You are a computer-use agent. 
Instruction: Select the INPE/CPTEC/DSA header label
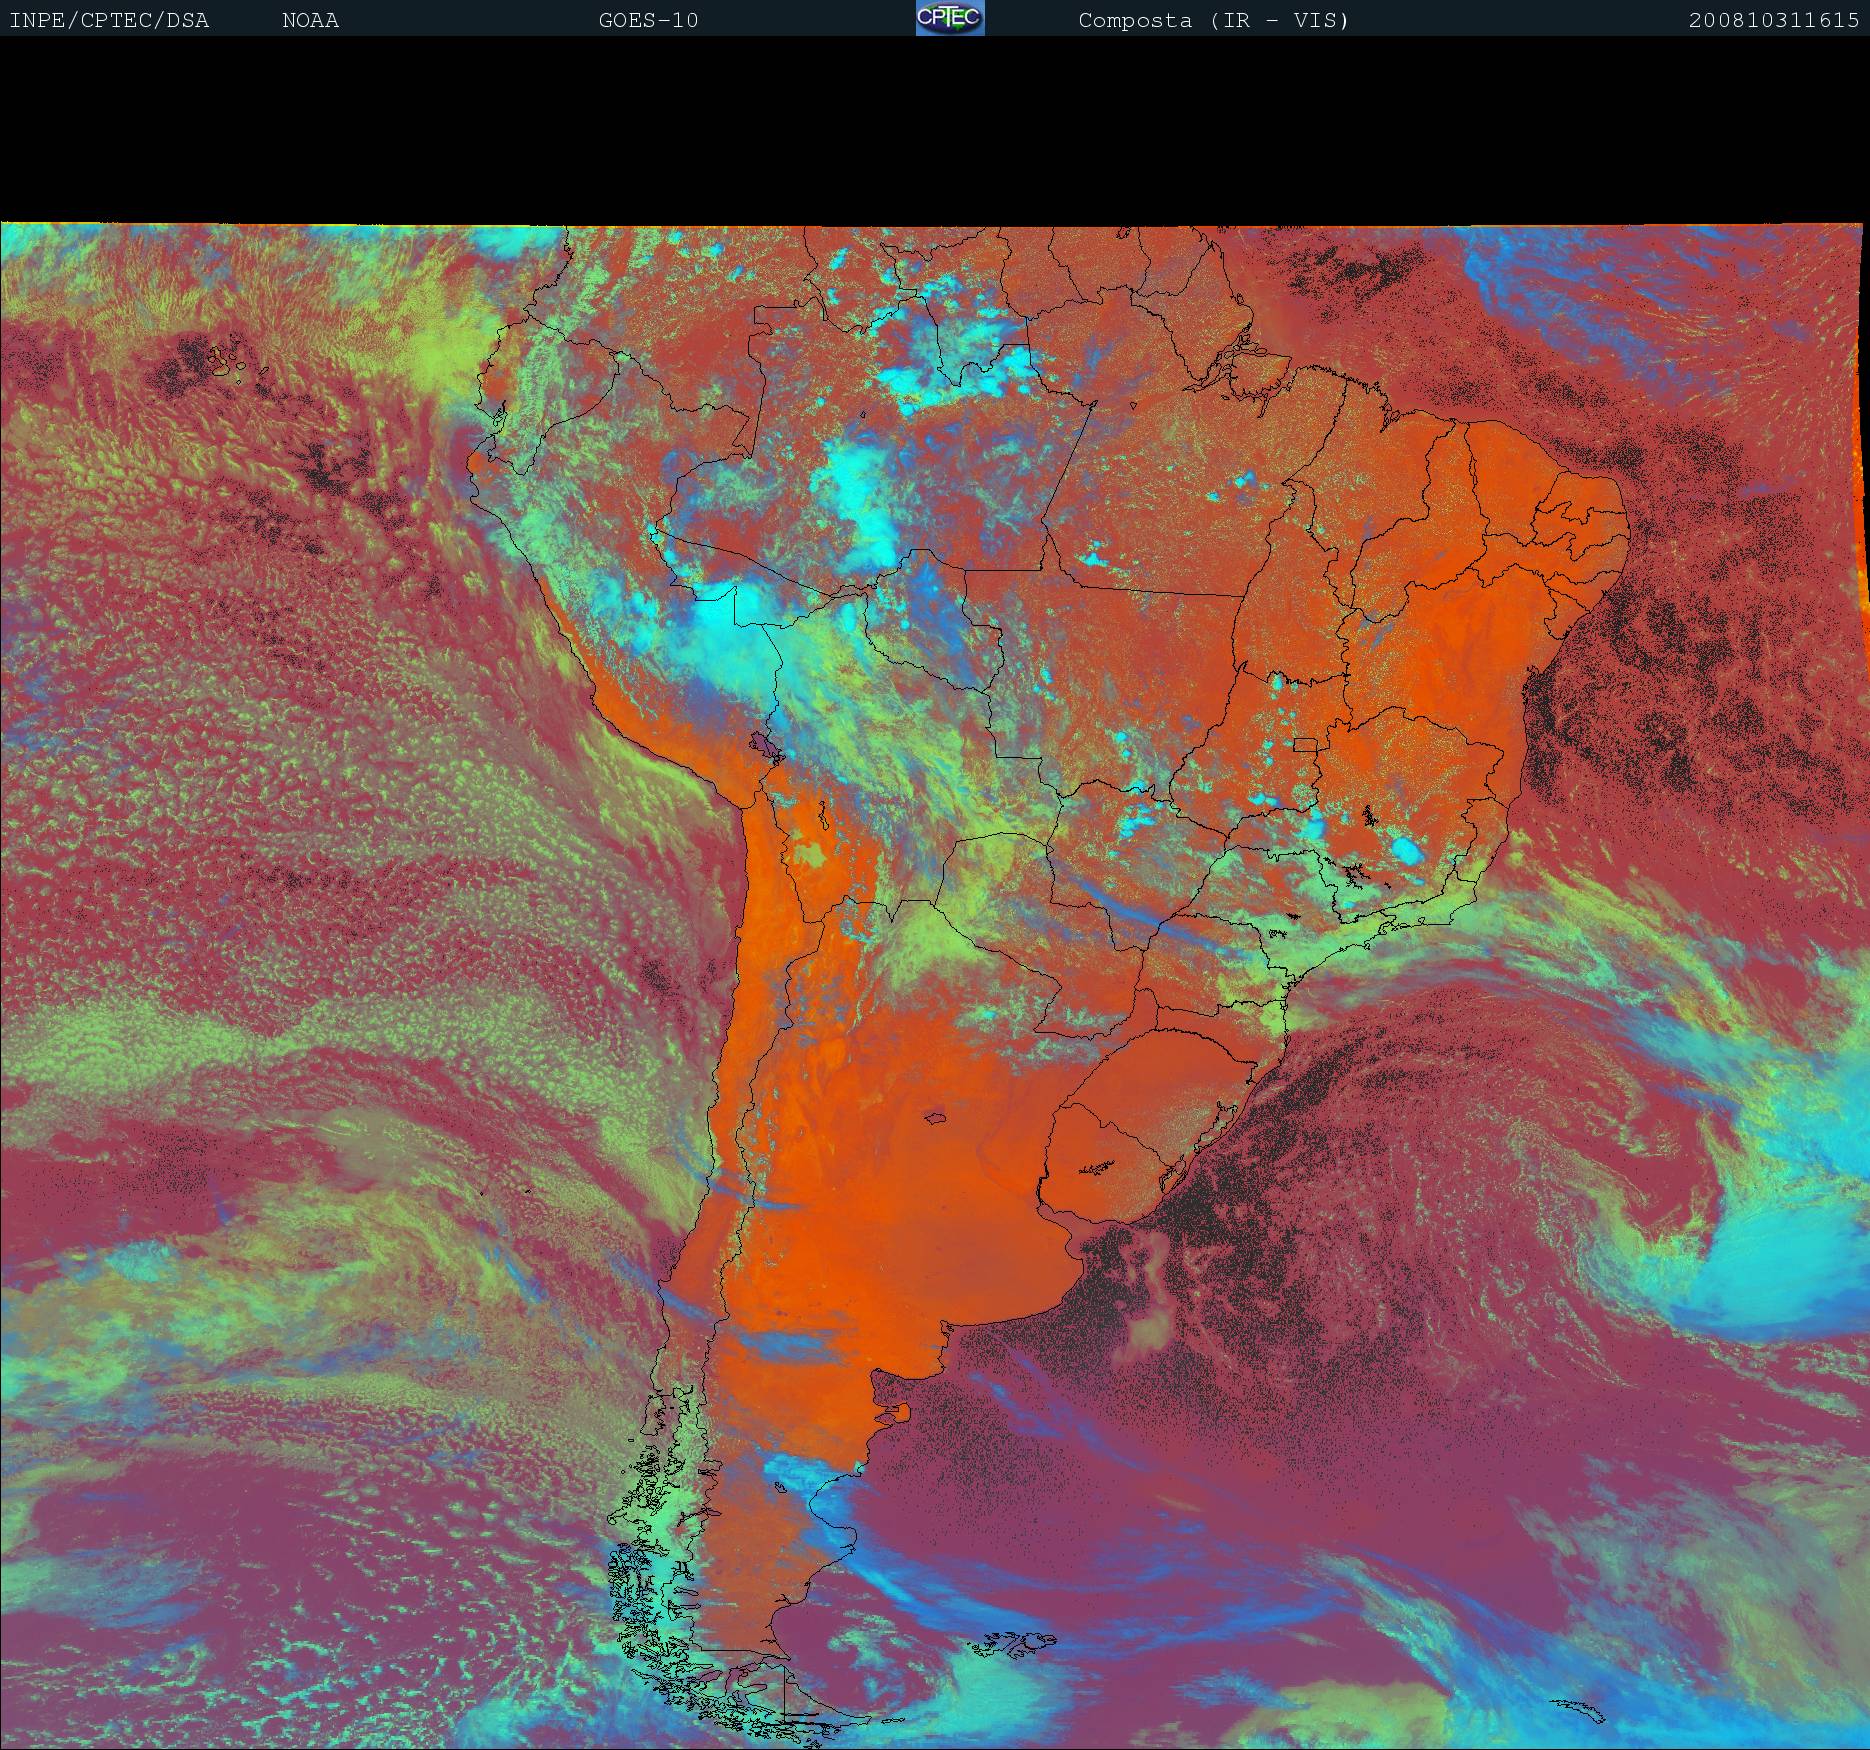pyautogui.click(x=109, y=20)
